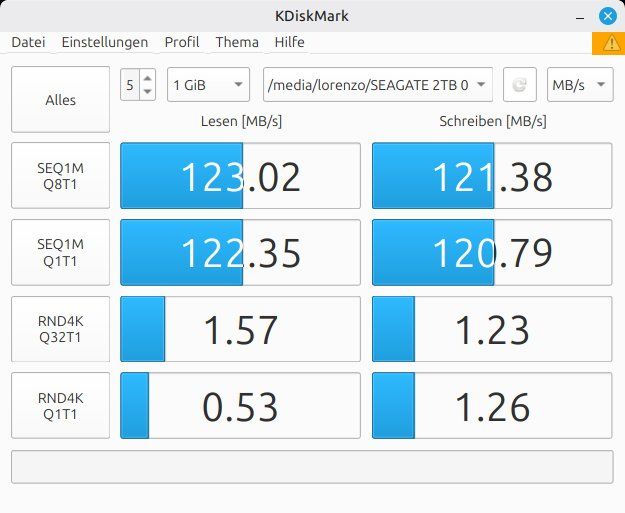Viewport: 625px width, 513px height.
Task: Open the MB/s unit dropdown
Action: (580, 85)
